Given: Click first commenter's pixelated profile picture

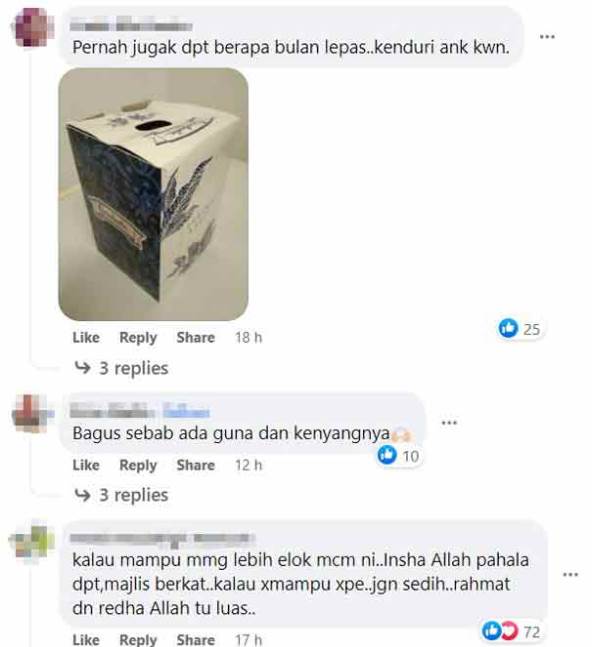Looking at the screenshot, I should [33, 27].
